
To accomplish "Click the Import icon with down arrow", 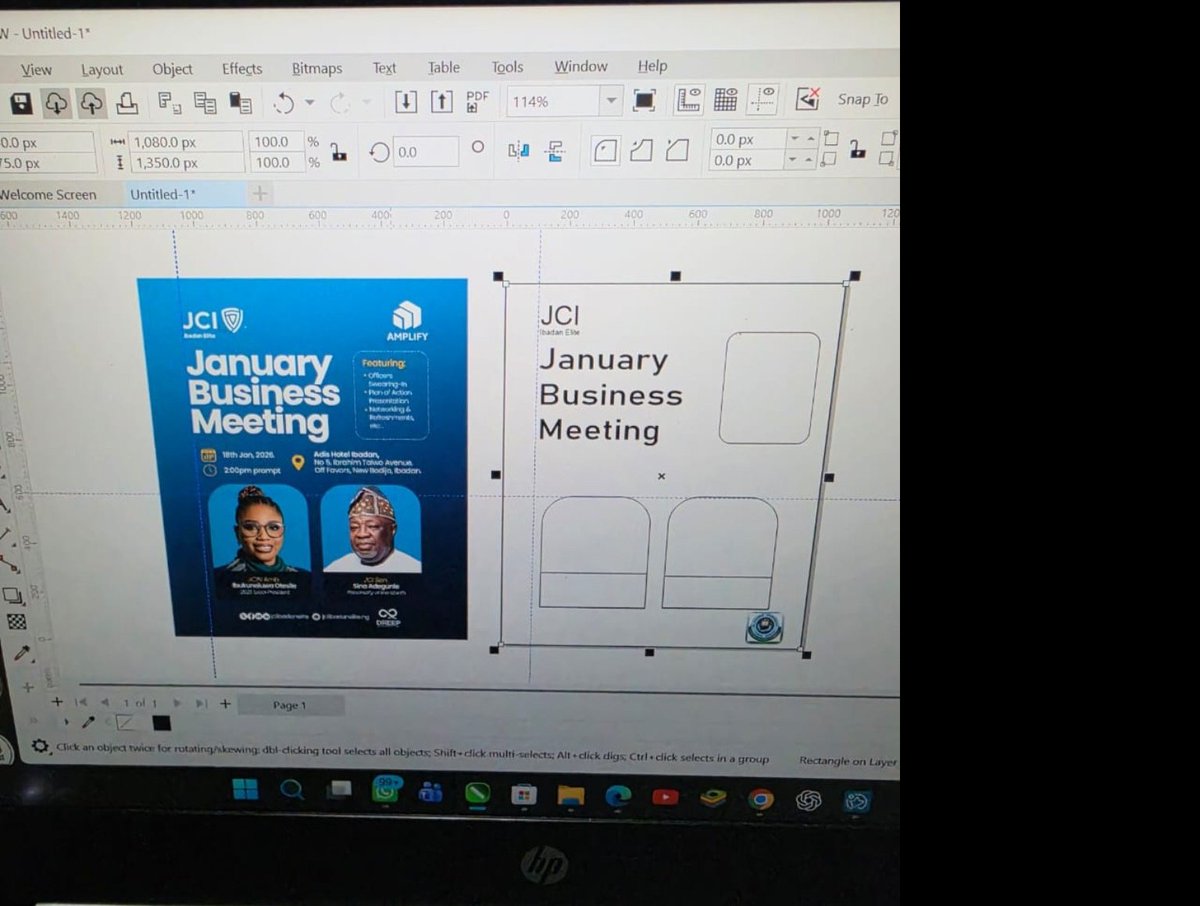I will point(405,101).
